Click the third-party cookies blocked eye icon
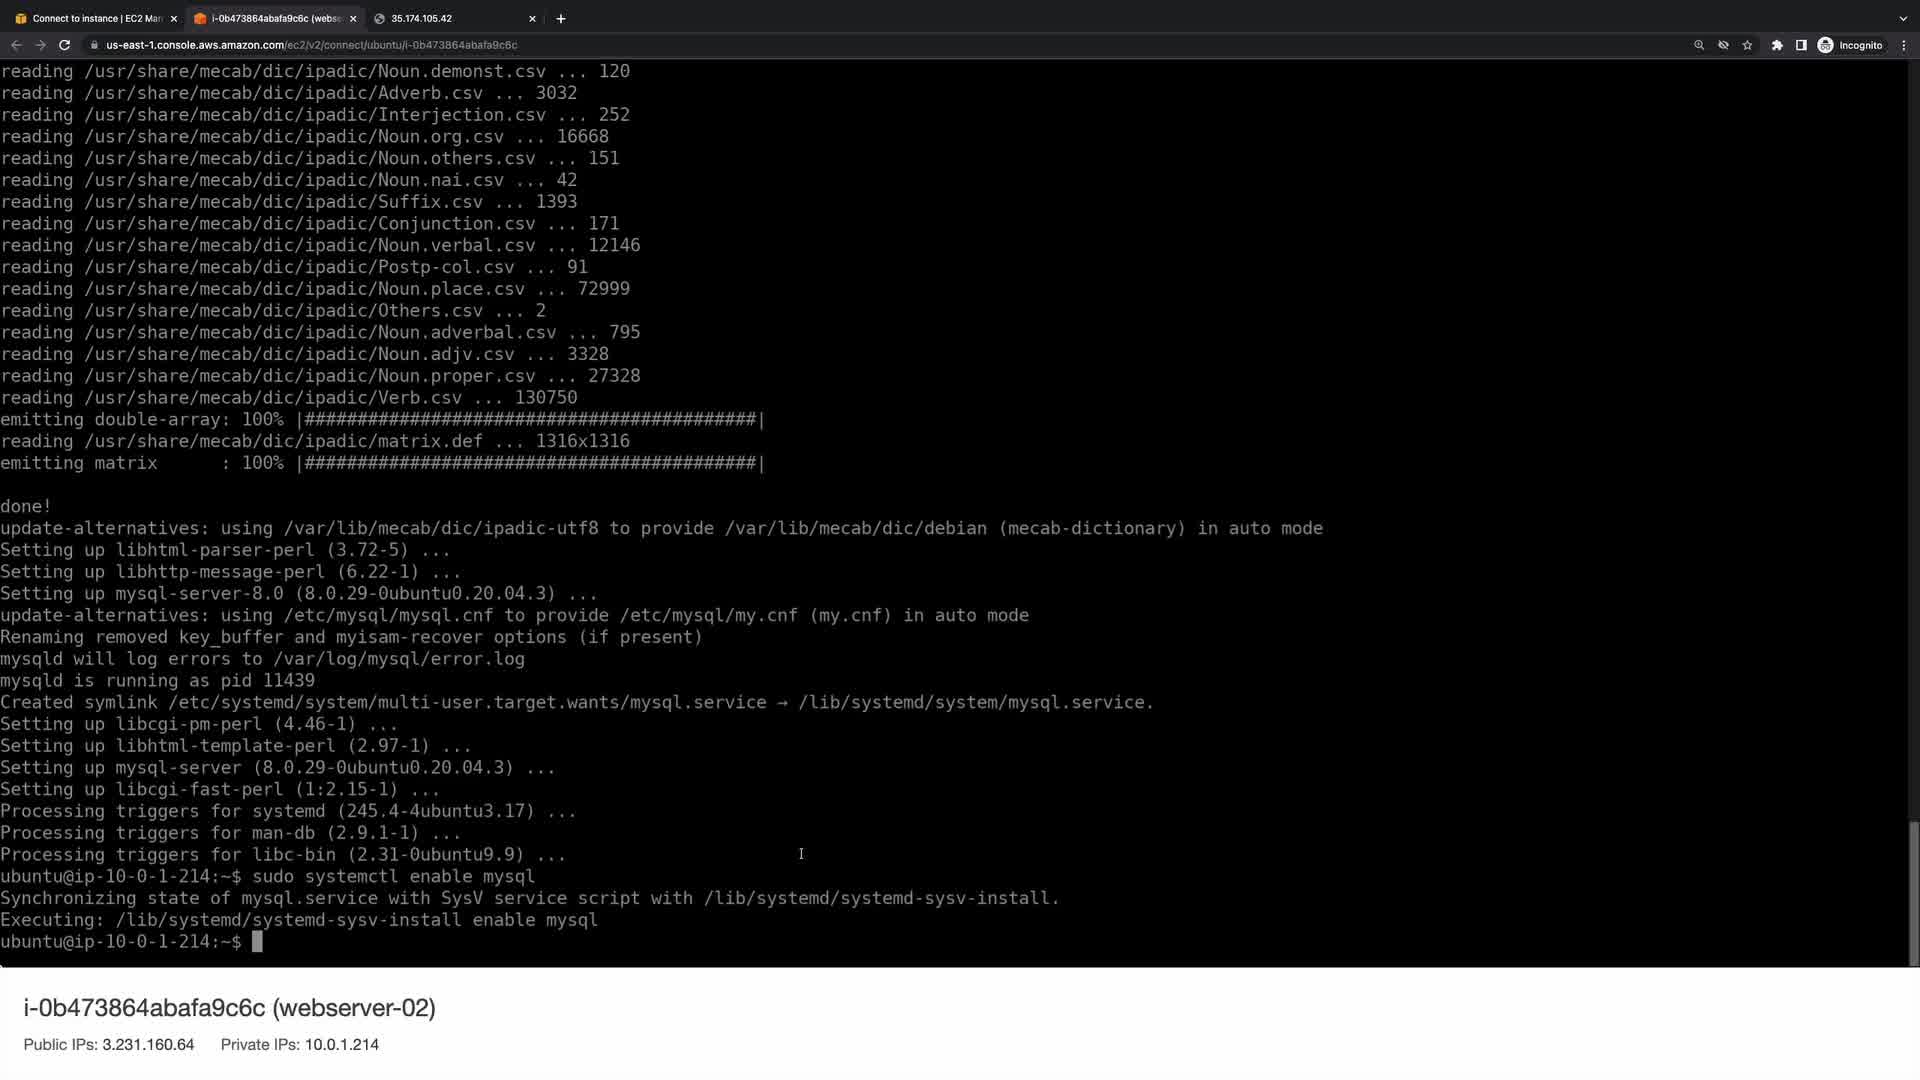The image size is (1920, 1080). click(x=1723, y=45)
